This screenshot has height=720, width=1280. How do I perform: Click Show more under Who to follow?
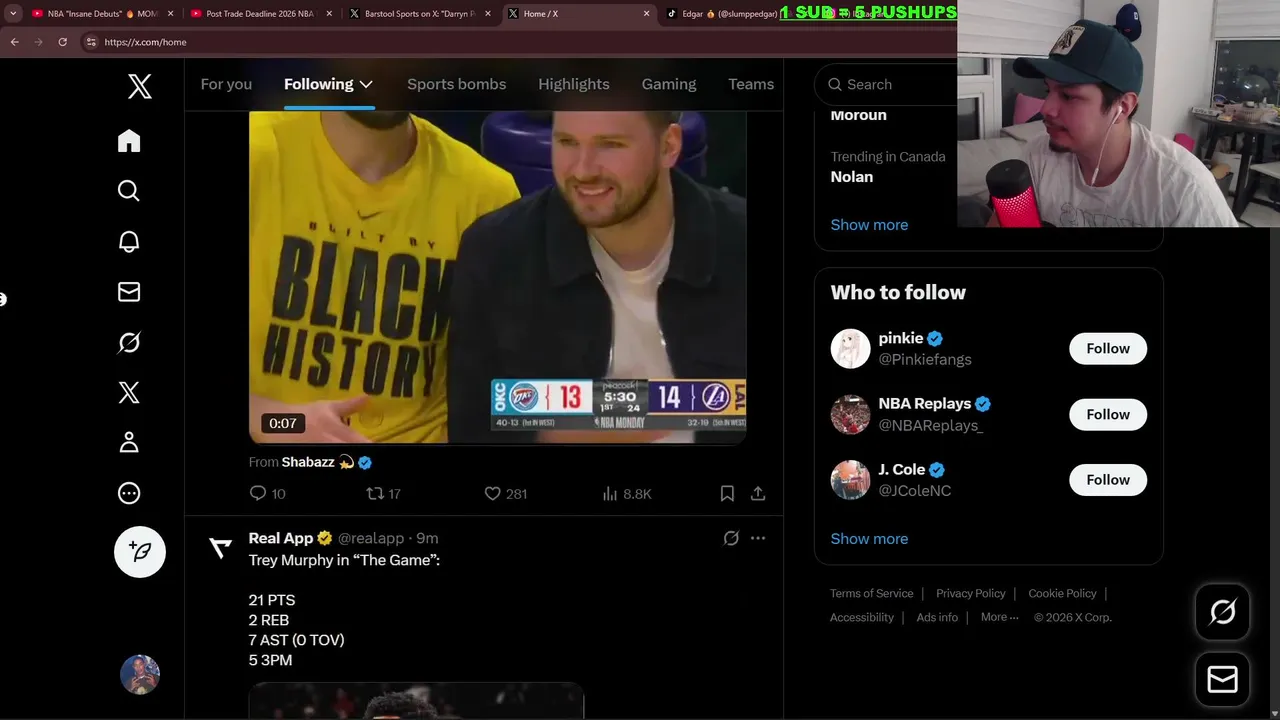click(x=869, y=539)
